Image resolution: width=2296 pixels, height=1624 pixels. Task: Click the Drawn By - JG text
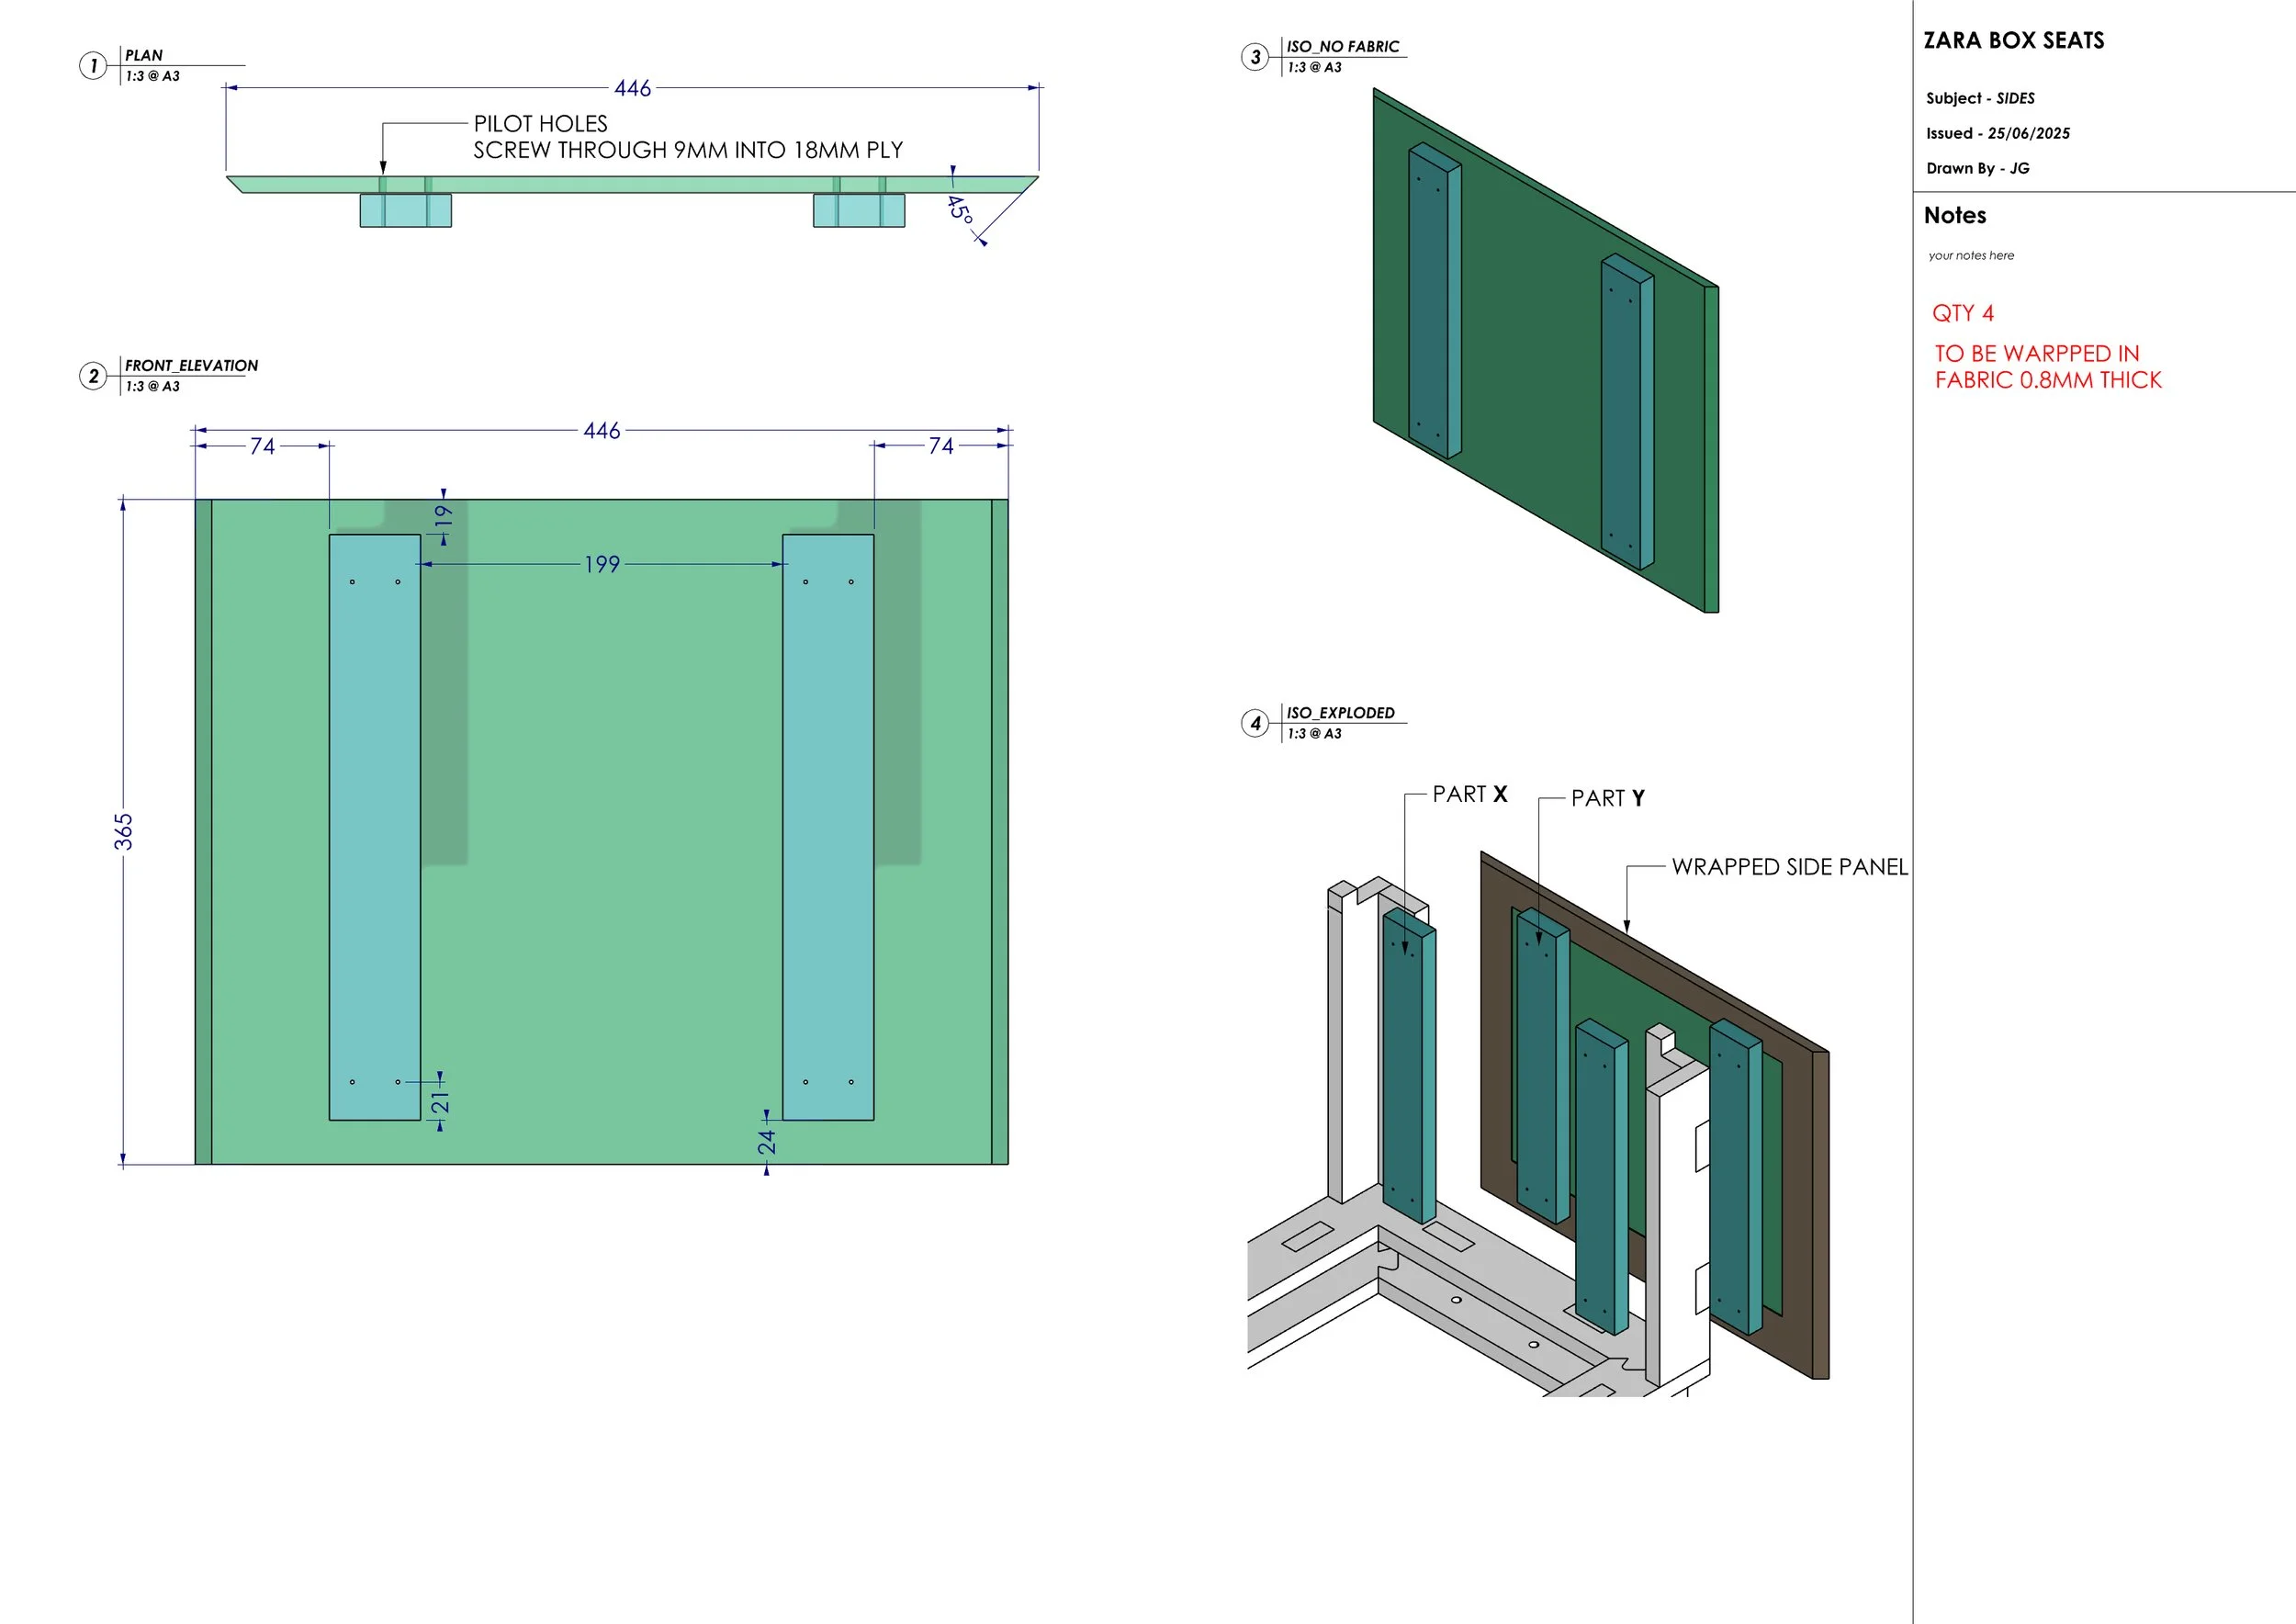(1977, 169)
